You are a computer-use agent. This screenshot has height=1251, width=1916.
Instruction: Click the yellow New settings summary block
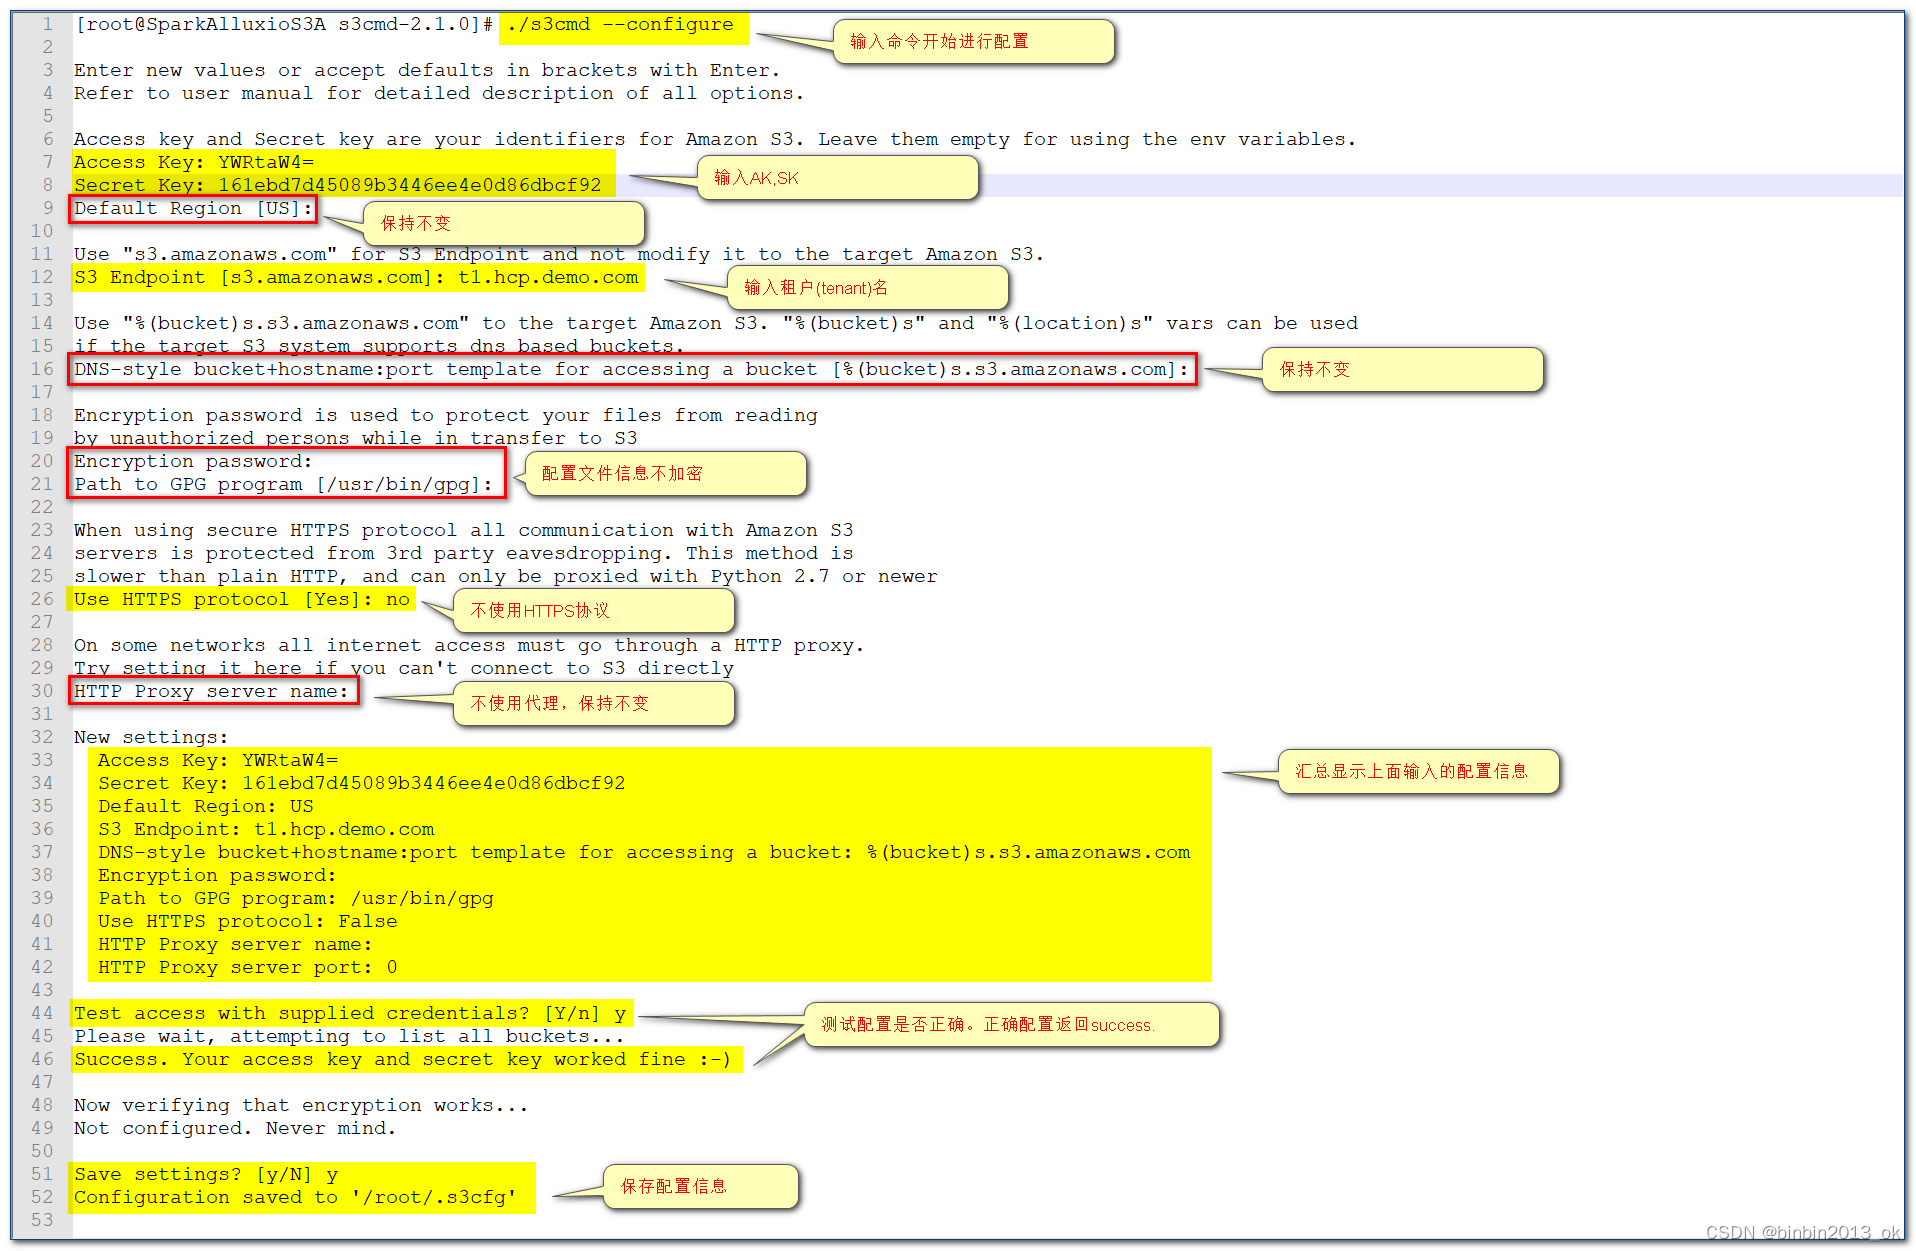pyautogui.click(x=645, y=862)
